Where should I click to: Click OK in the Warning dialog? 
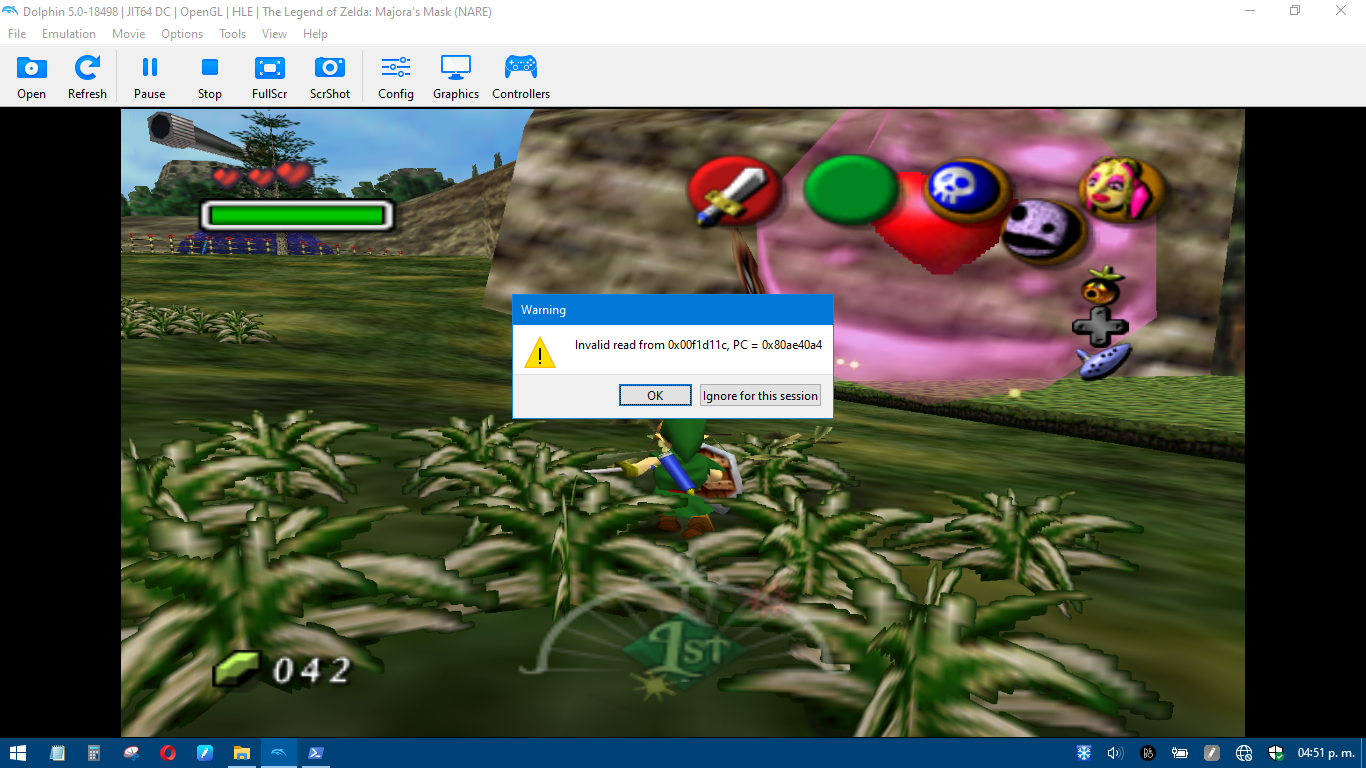[655, 396]
